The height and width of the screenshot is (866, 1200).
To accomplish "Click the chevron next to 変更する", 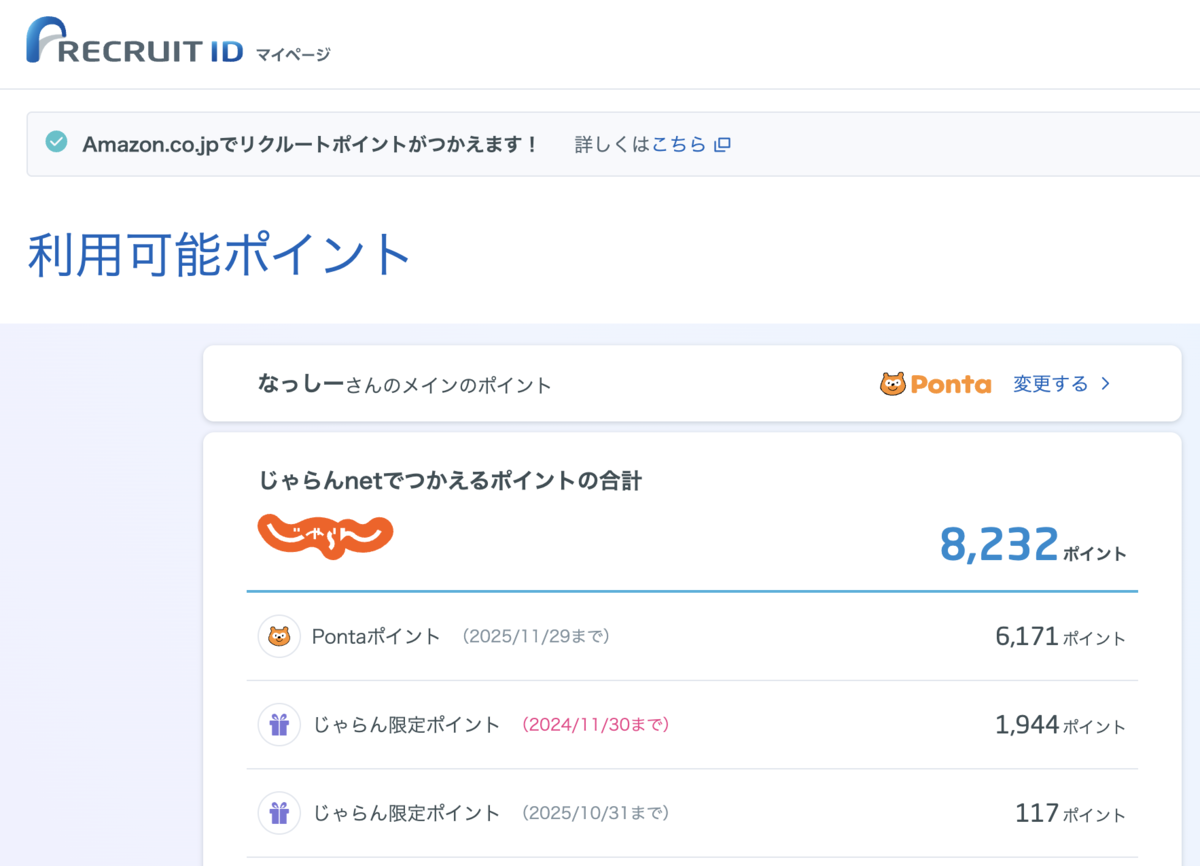I will [x=1105, y=384].
